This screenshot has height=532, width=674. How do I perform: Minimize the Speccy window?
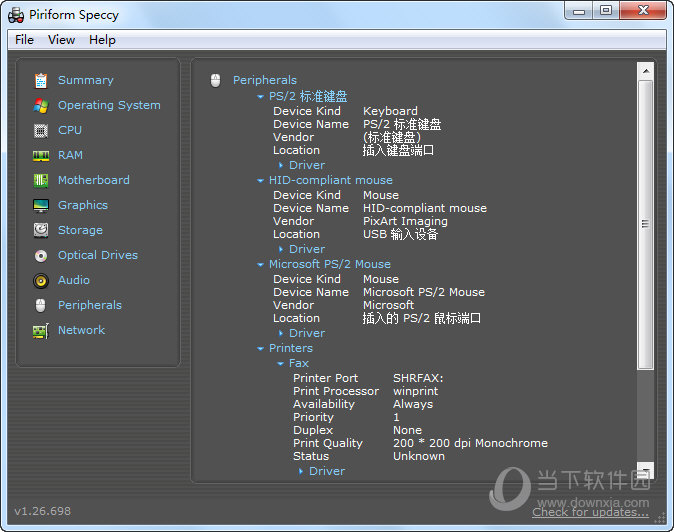[579, 10]
